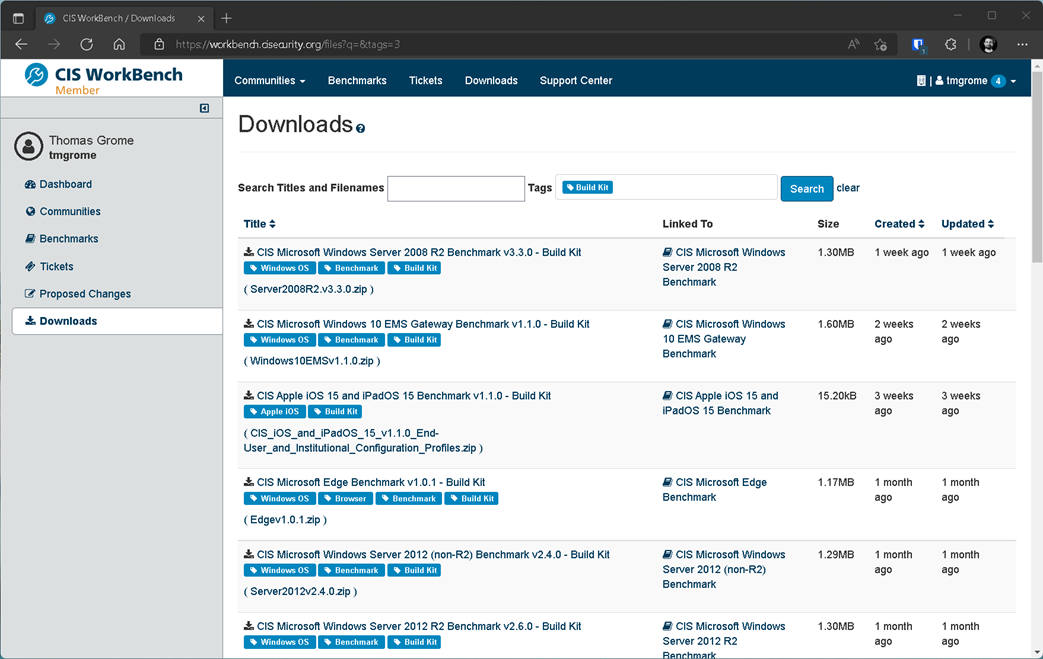The width and height of the screenshot is (1043, 659).
Task: Open the browser extensions menu
Action: 951,45
